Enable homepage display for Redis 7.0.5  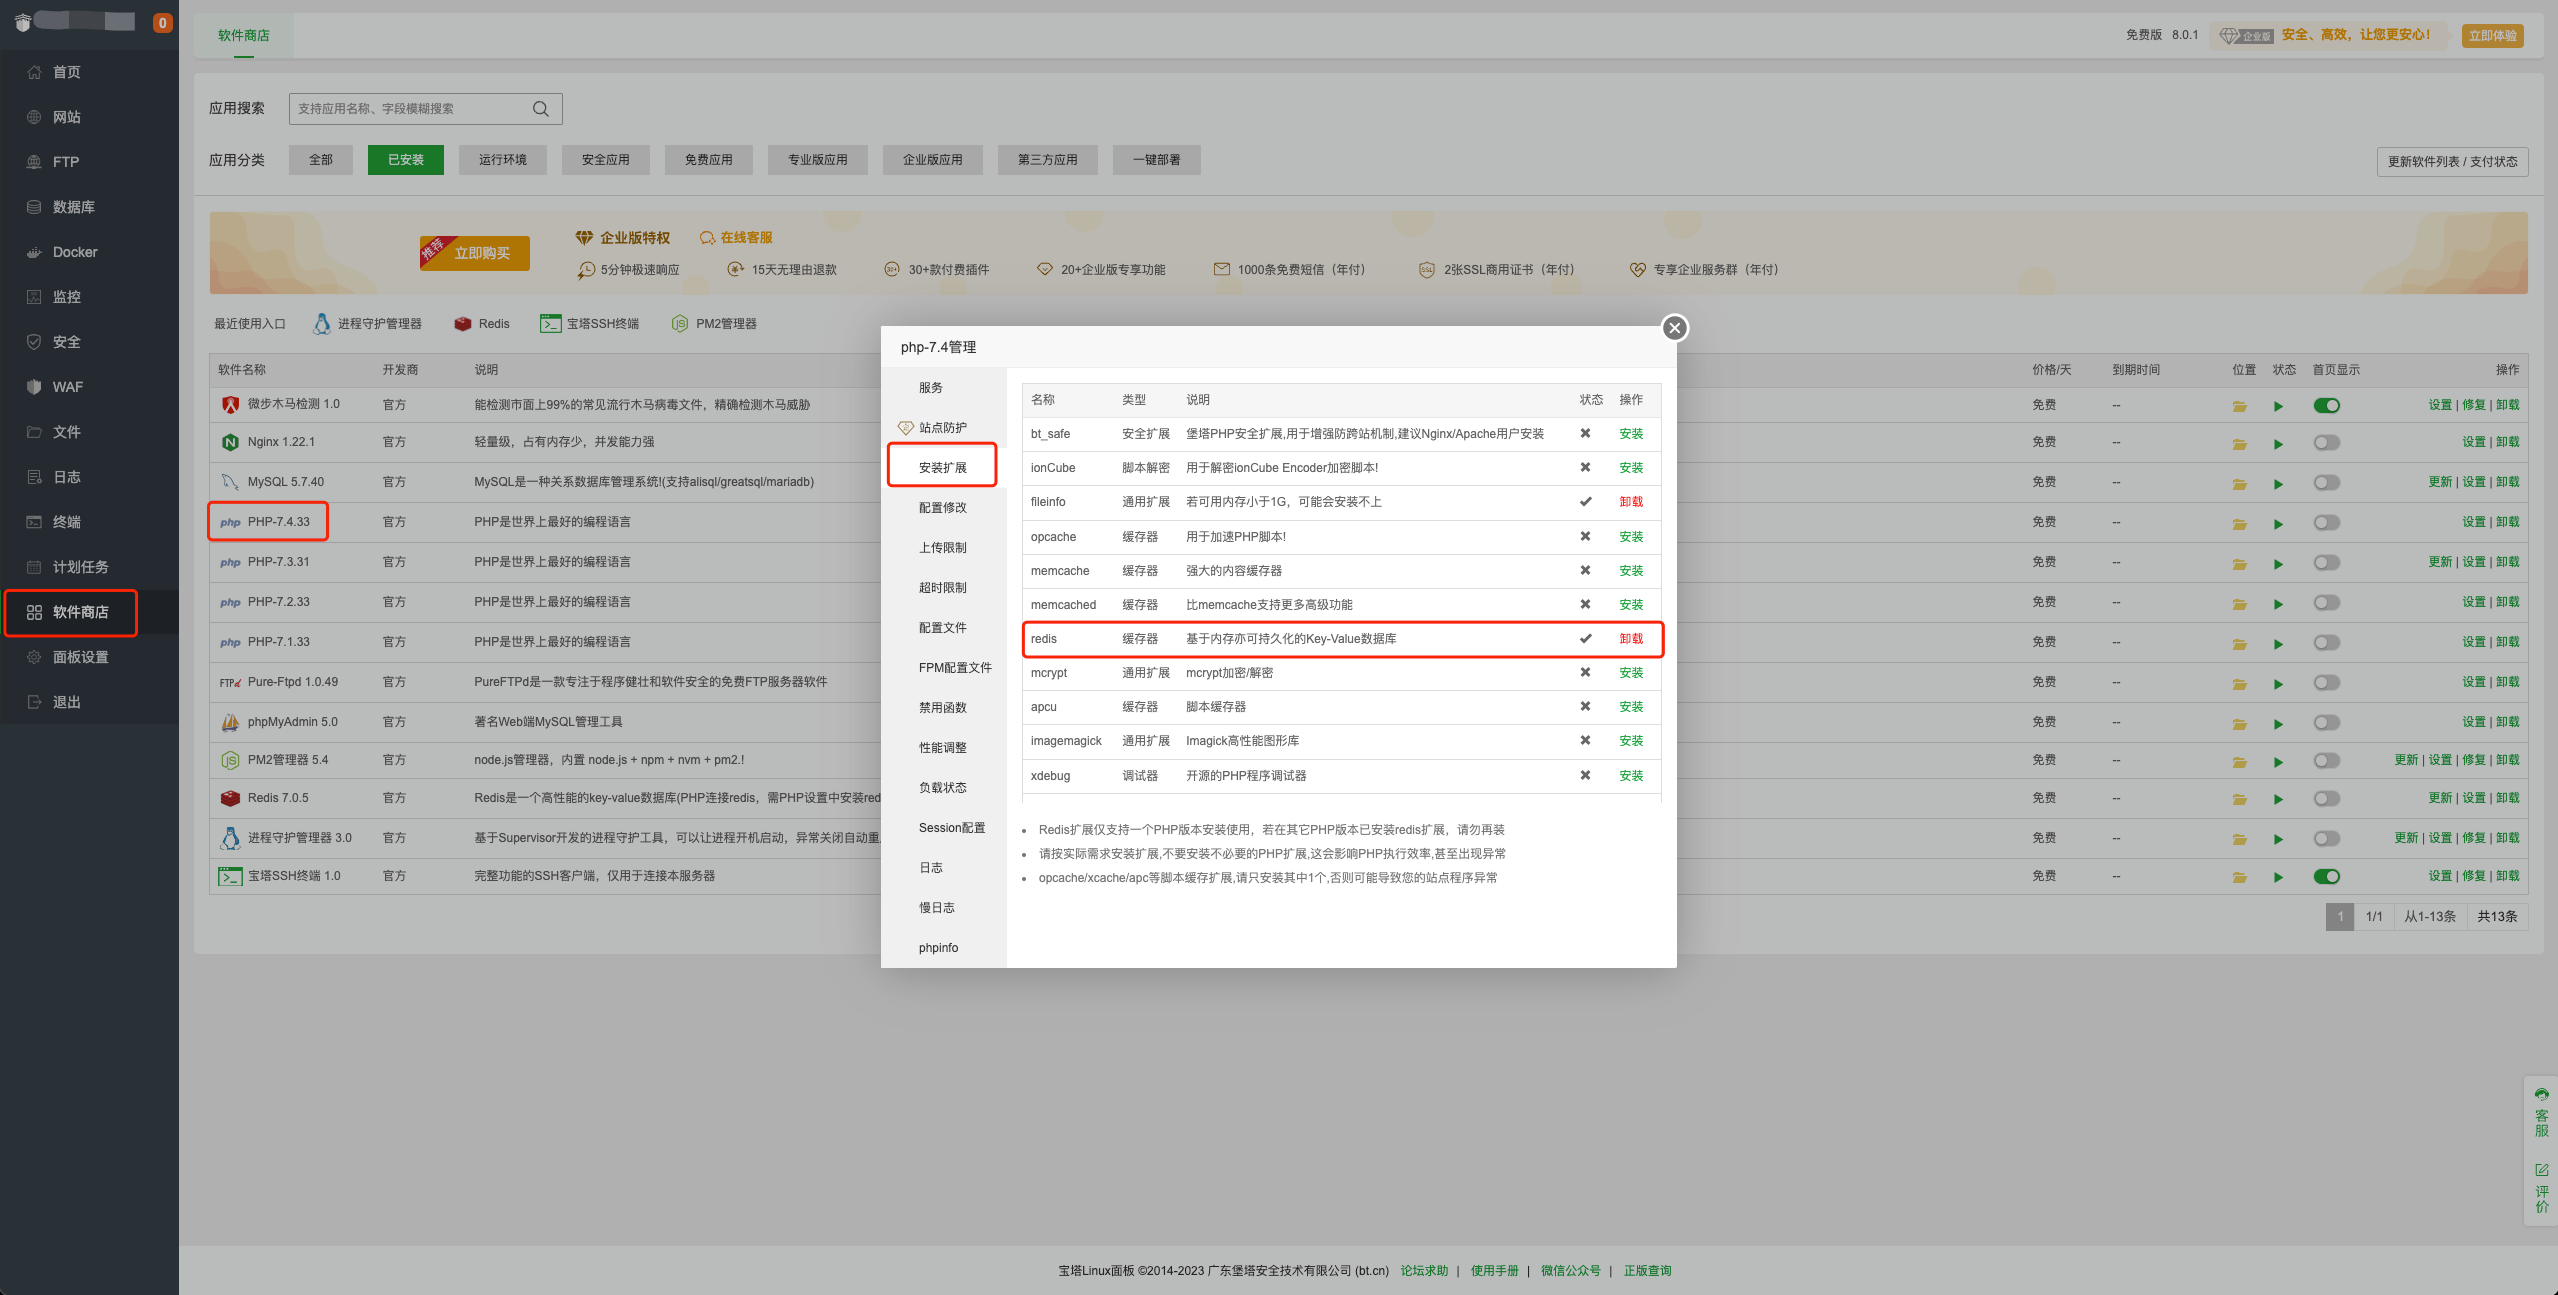(x=2326, y=799)
